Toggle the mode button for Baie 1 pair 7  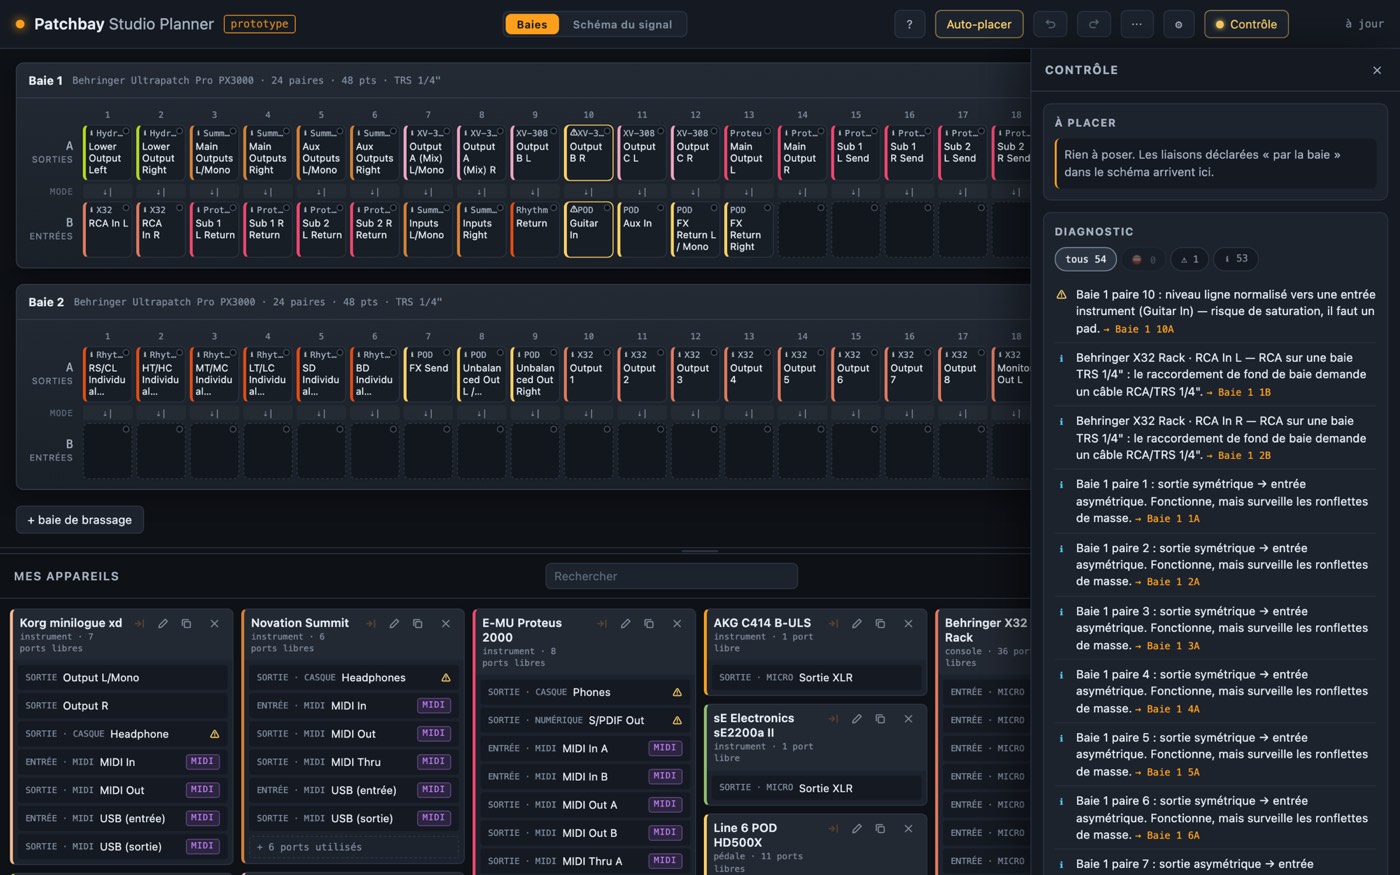[428, 192]
